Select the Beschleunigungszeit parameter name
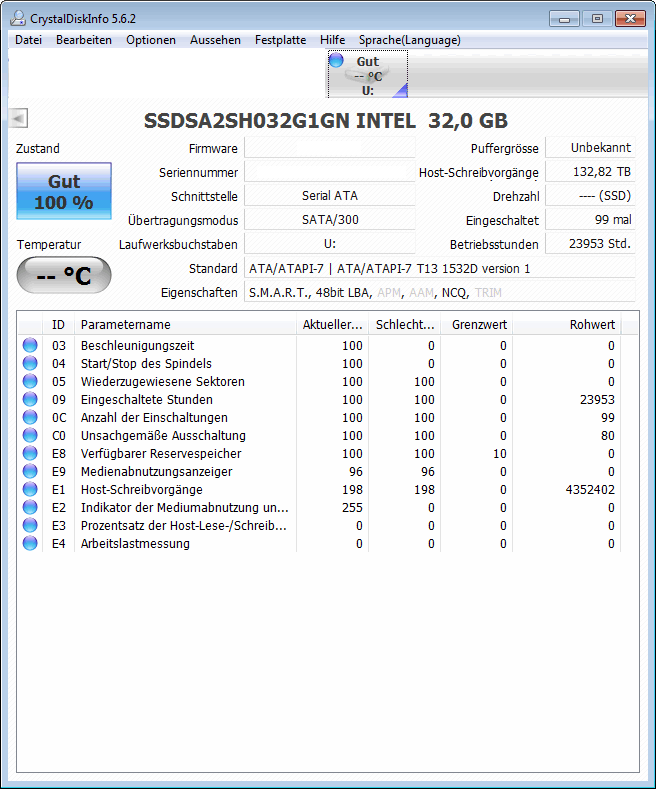 (x=137, y=346)
